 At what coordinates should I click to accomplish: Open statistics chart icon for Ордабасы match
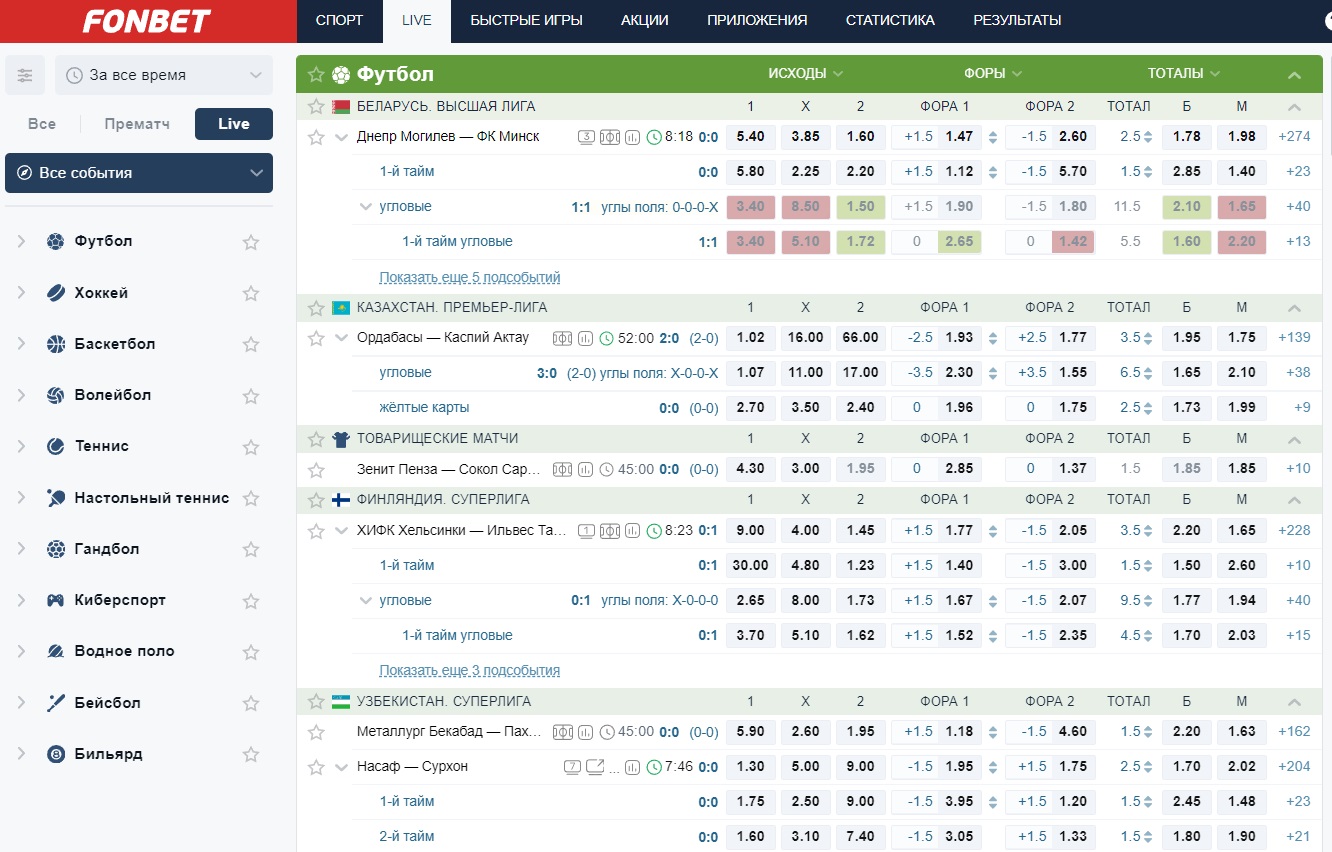[586, 338]
